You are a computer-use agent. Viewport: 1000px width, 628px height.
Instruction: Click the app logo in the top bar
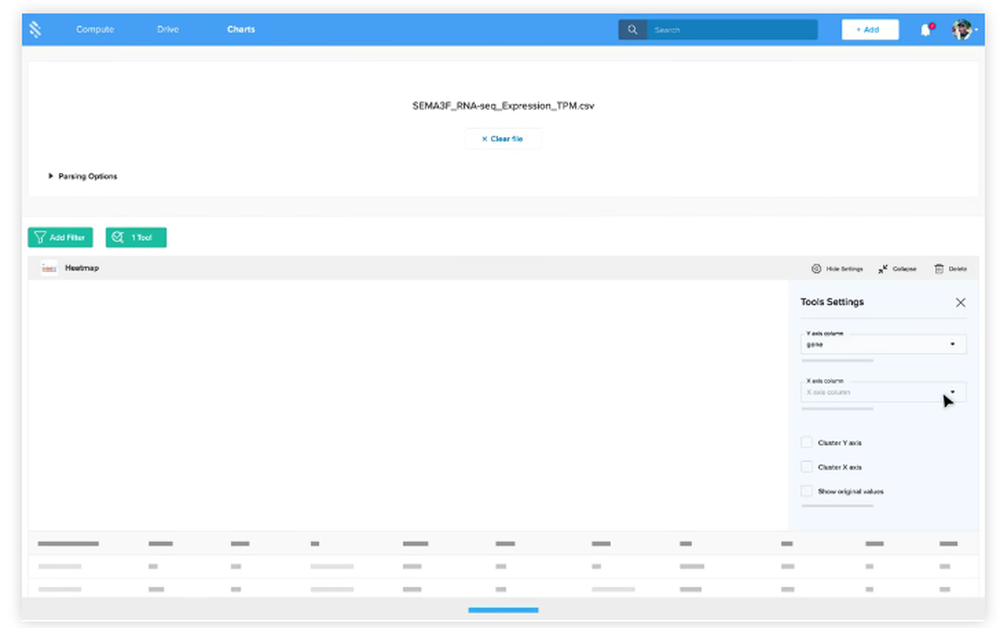click(36, 29)
